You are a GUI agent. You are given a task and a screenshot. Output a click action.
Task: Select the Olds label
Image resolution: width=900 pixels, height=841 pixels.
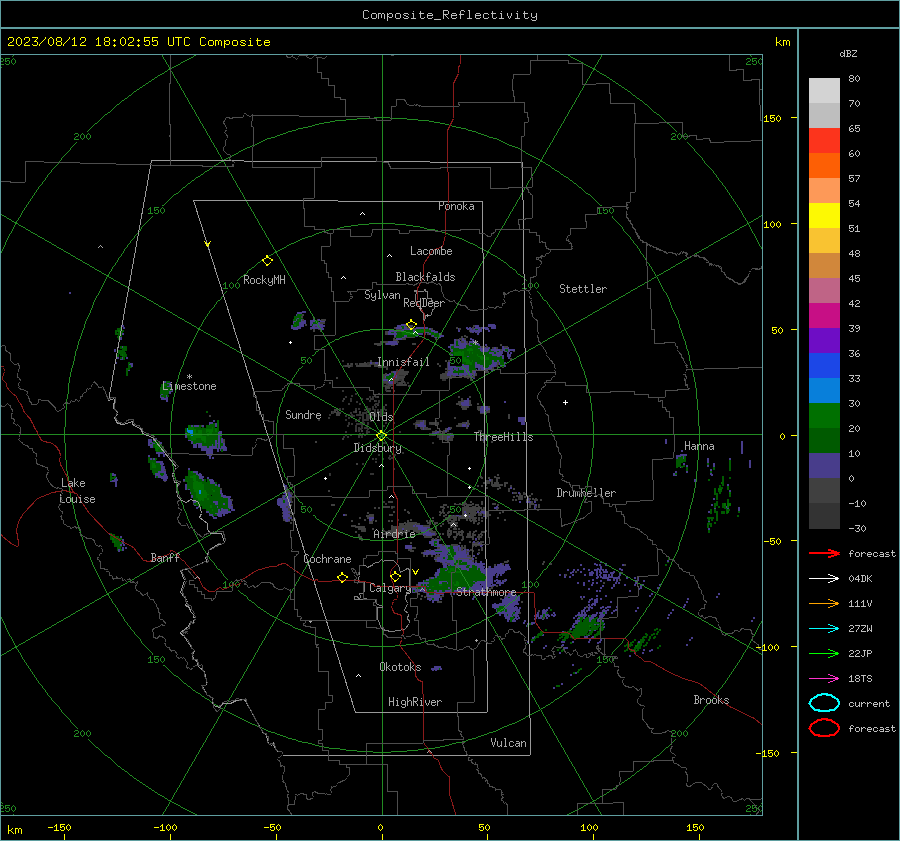(x=381, y=417)
